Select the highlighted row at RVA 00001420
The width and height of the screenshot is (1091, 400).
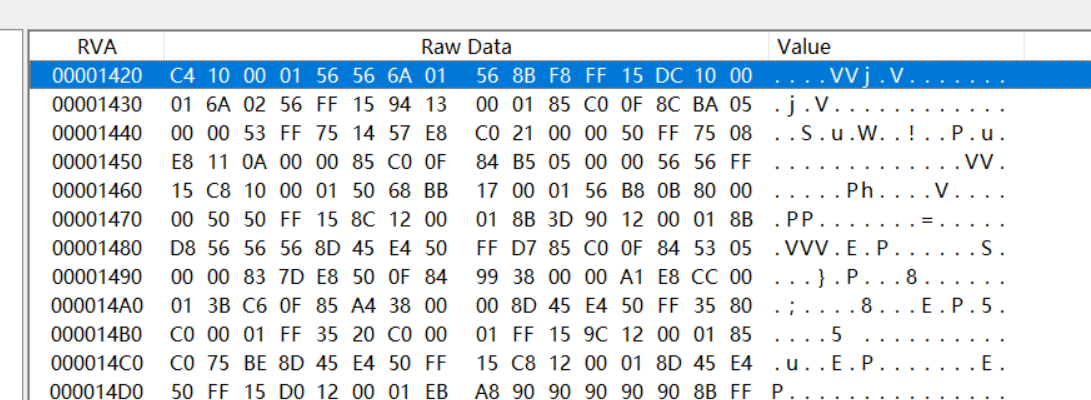[x=97, y=75]
